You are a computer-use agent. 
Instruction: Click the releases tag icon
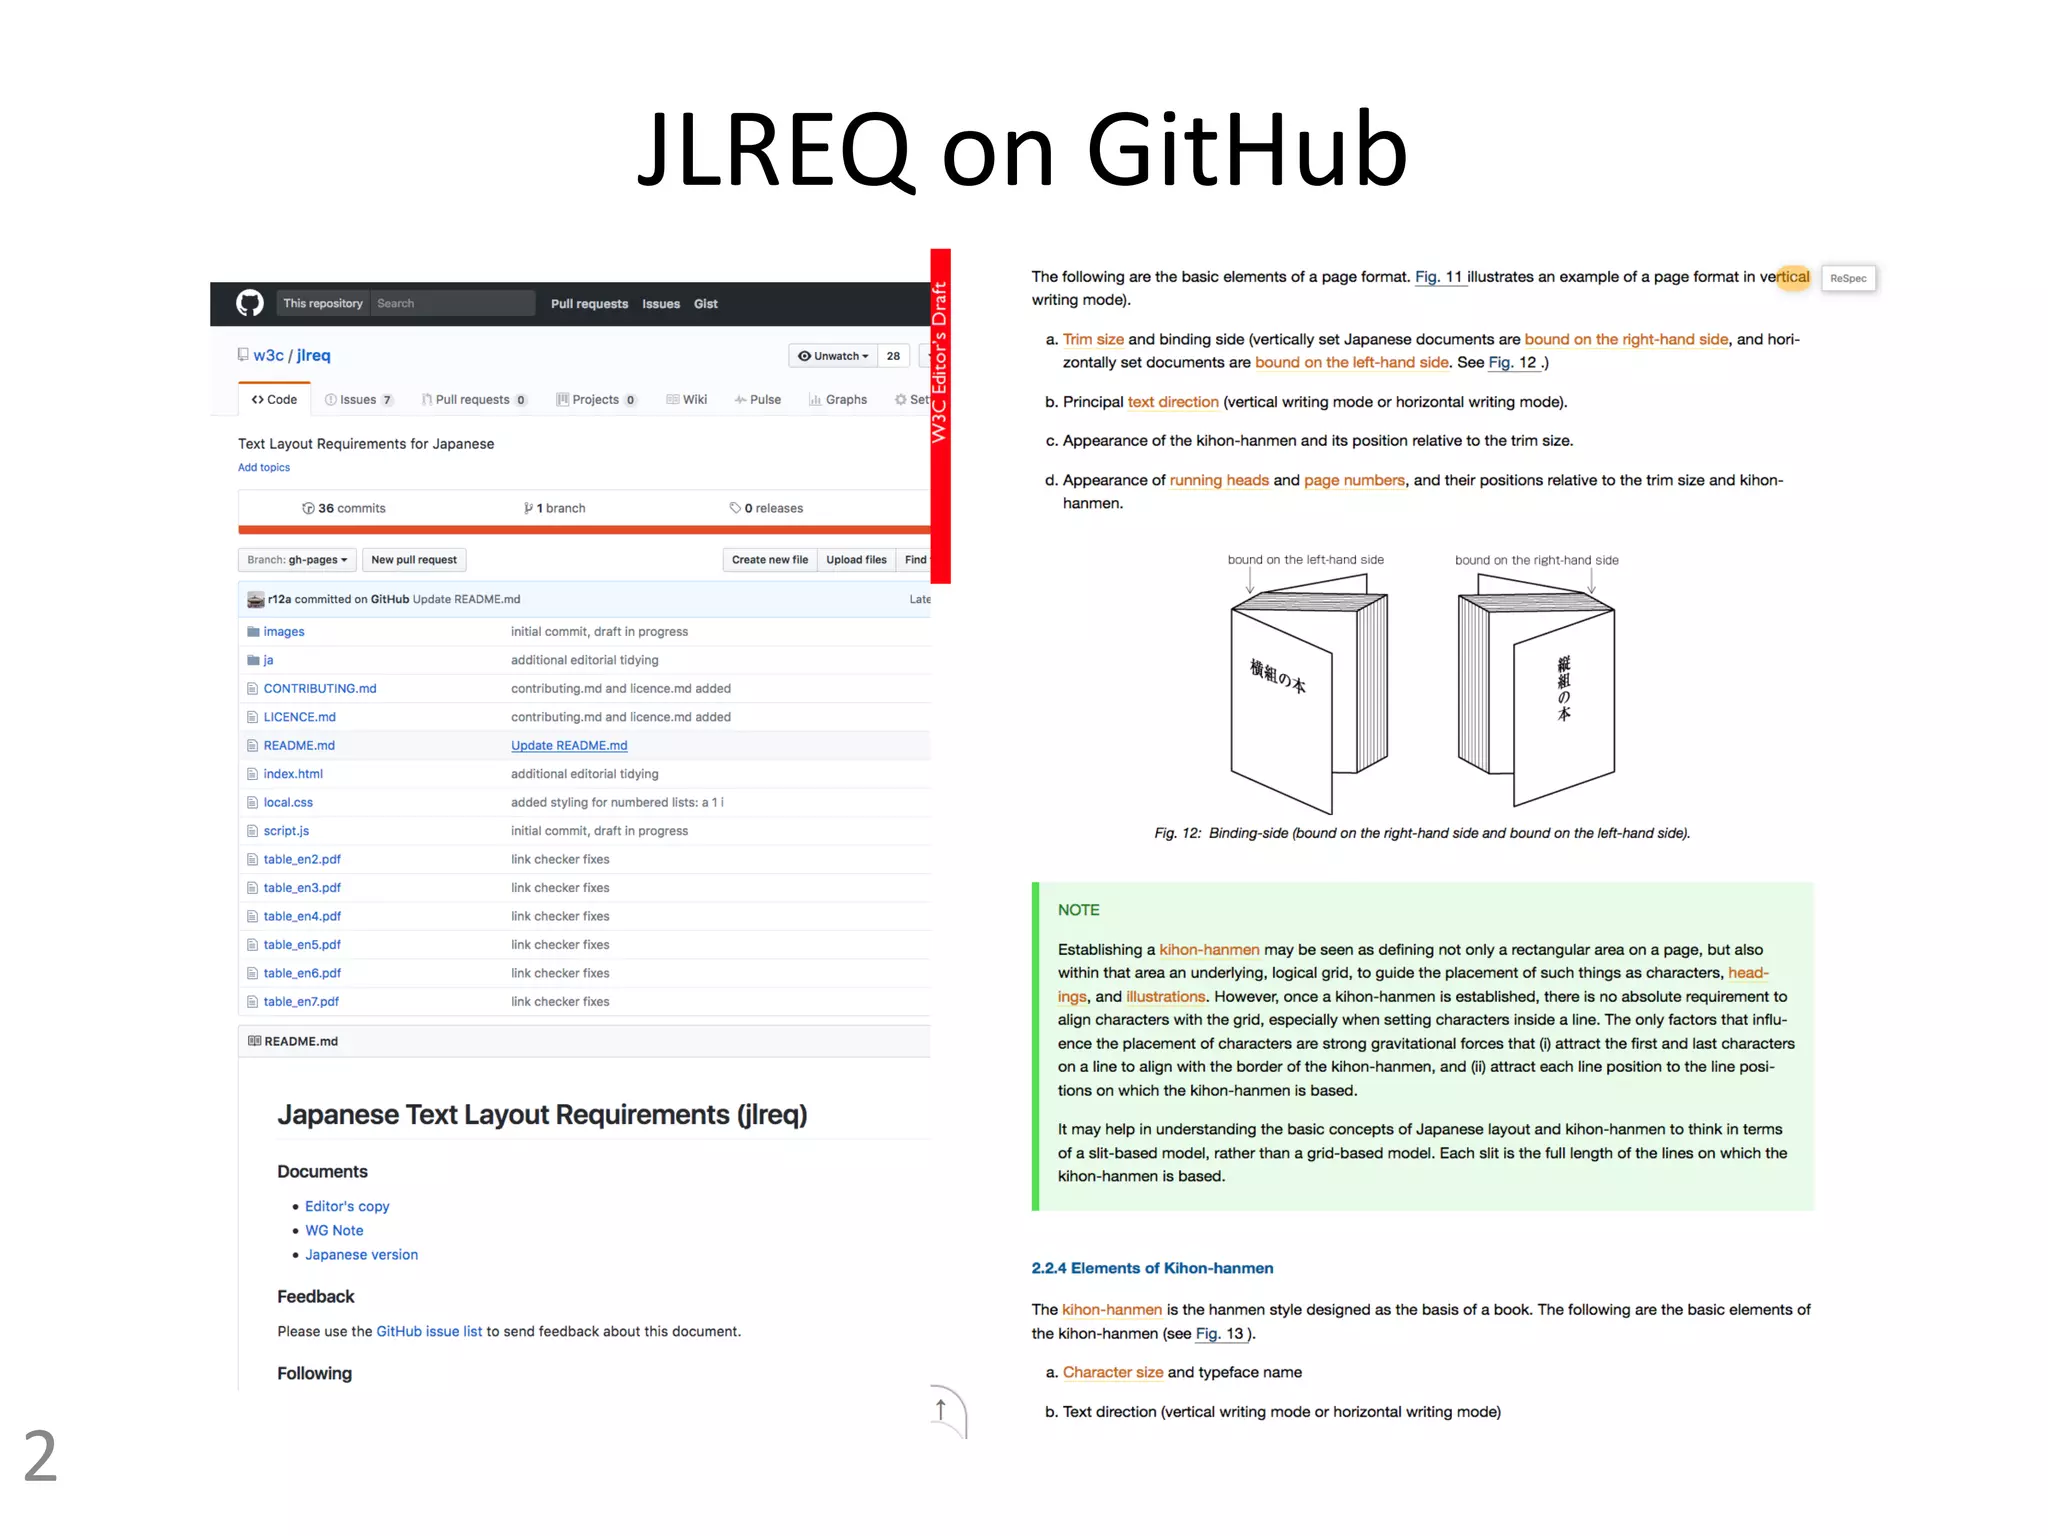point(735,508)
